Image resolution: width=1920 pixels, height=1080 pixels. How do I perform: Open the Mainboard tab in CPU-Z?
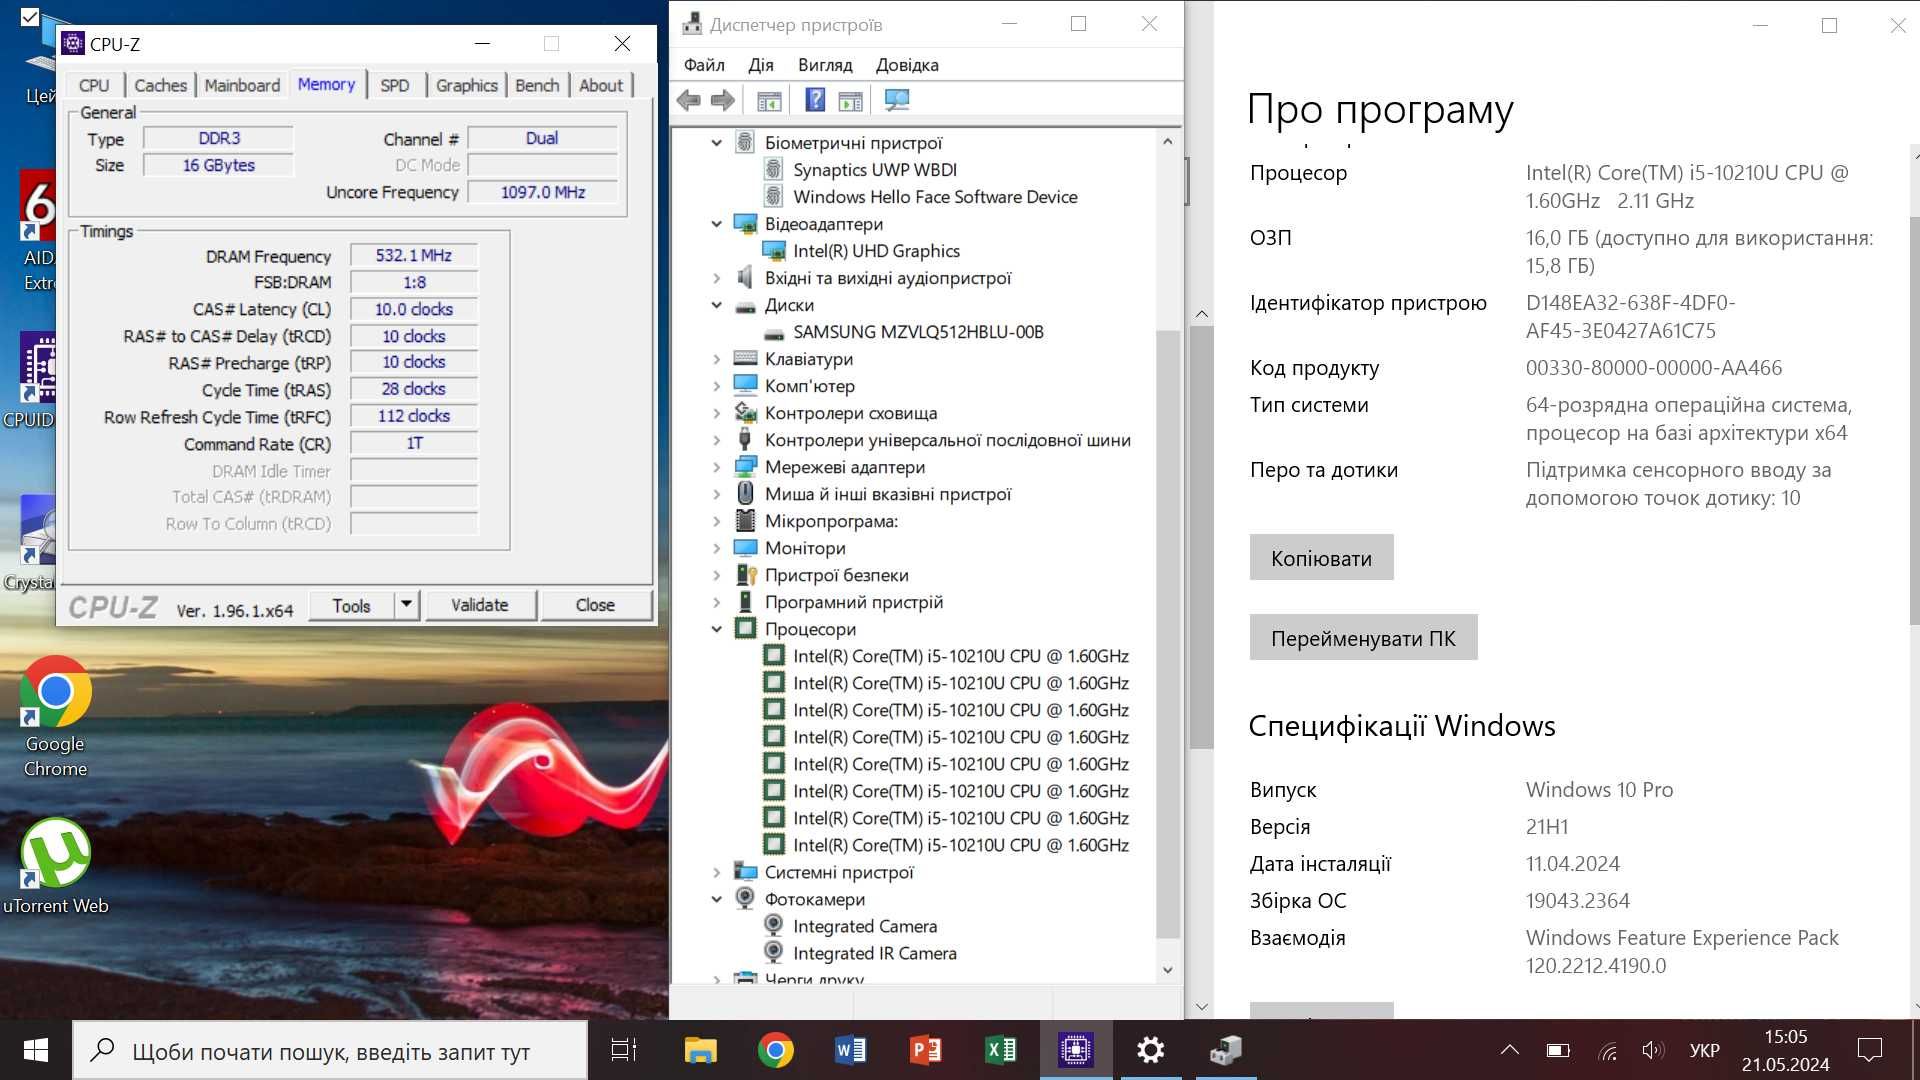coord(242,86)
